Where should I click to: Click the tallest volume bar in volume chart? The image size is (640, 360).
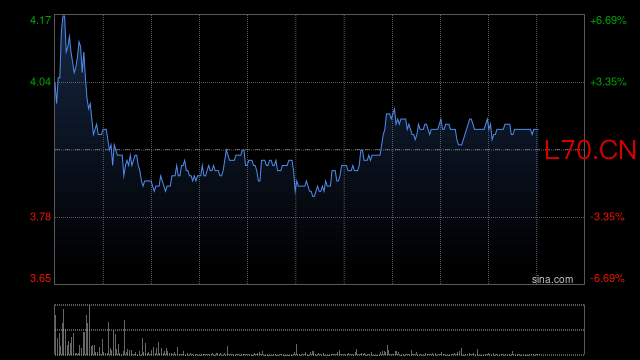(89, 330)
